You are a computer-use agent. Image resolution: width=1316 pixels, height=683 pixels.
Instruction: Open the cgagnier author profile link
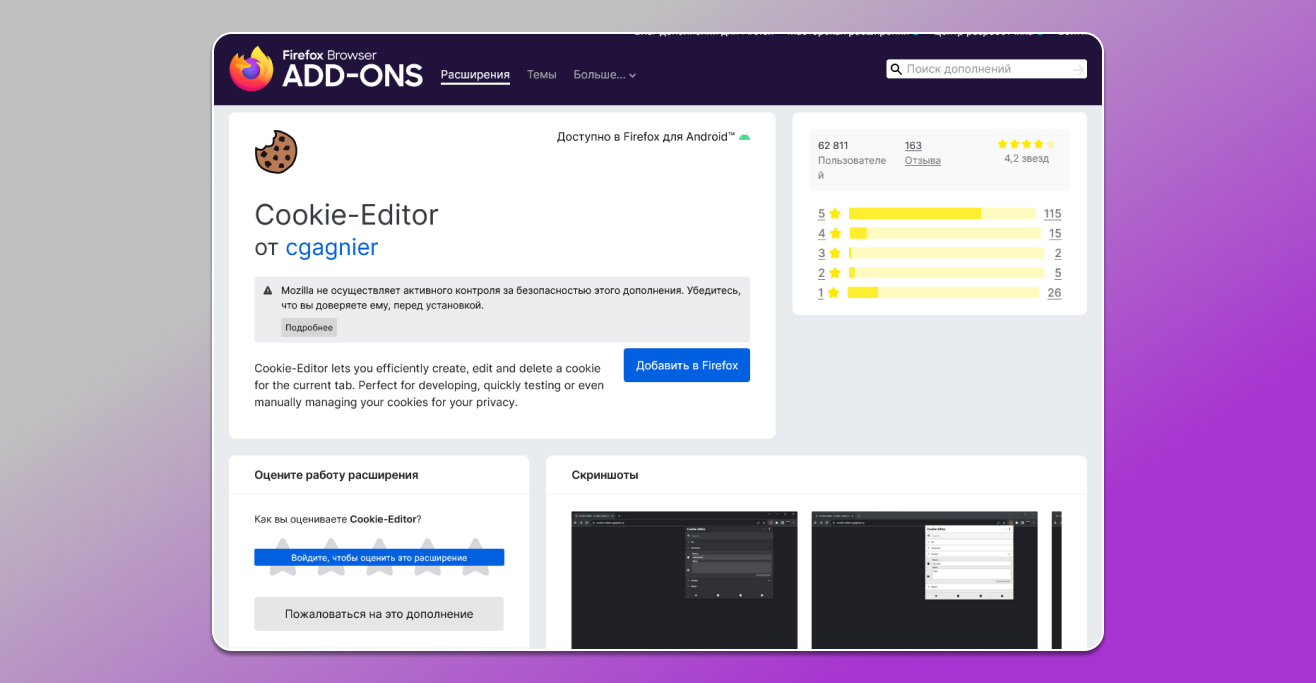pyautogui.click(x=332, y=247)
